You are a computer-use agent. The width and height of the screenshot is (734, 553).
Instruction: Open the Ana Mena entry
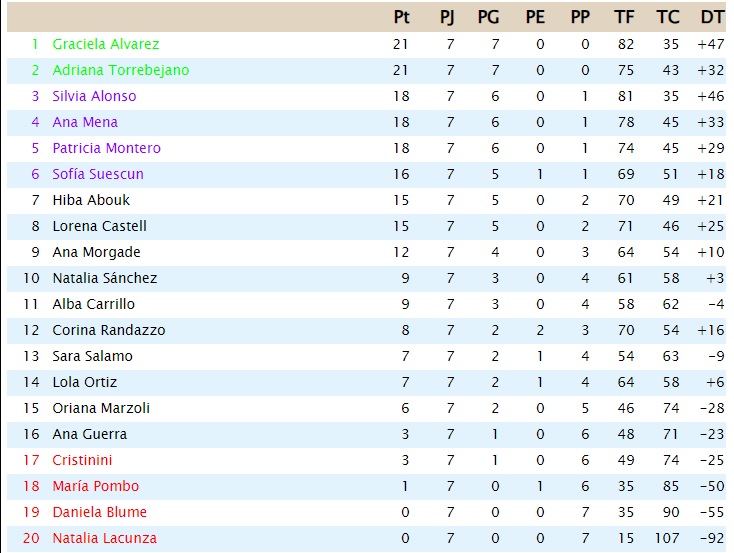point(85,122)
